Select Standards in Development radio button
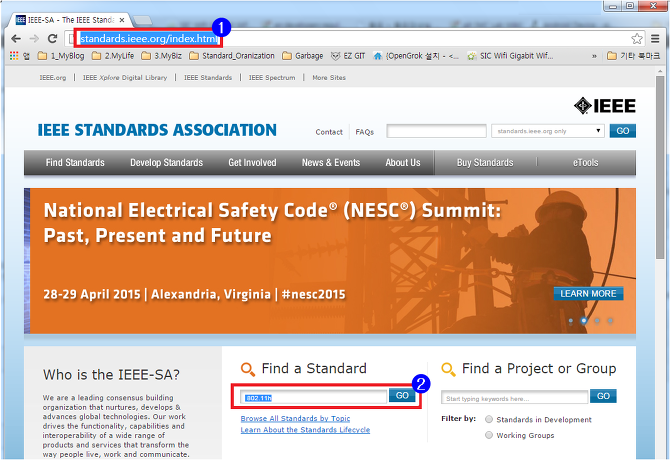The image size is (670, 460). [x=489, y=419]
